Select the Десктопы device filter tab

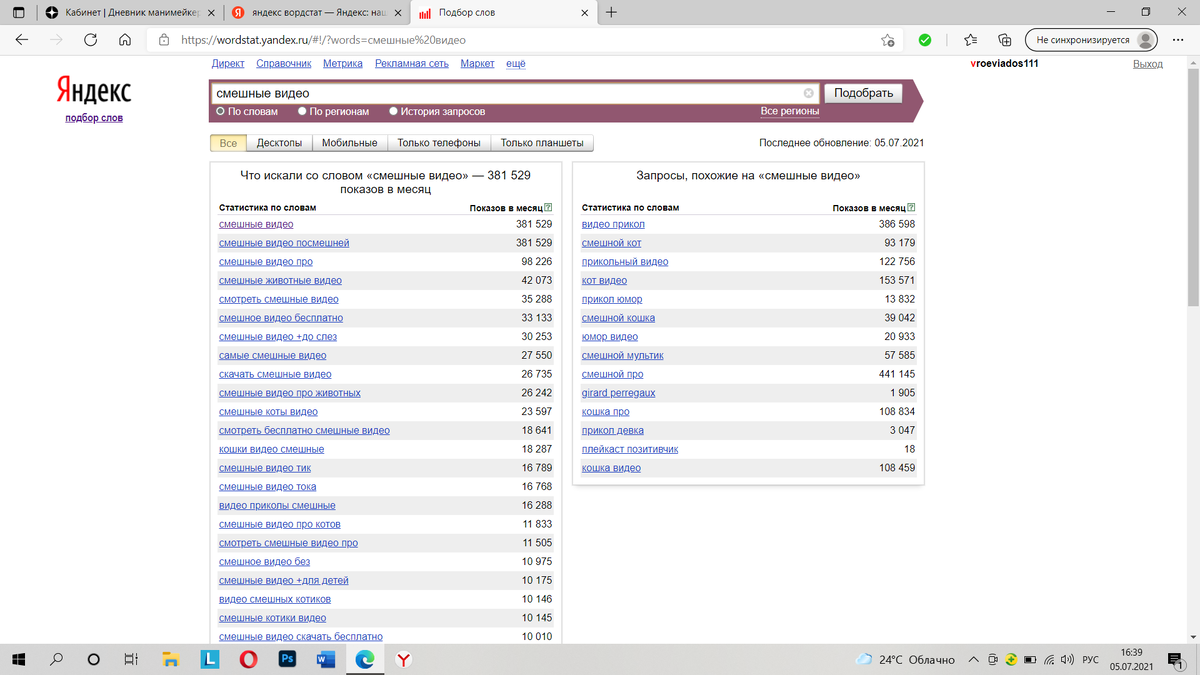(279, 143)
